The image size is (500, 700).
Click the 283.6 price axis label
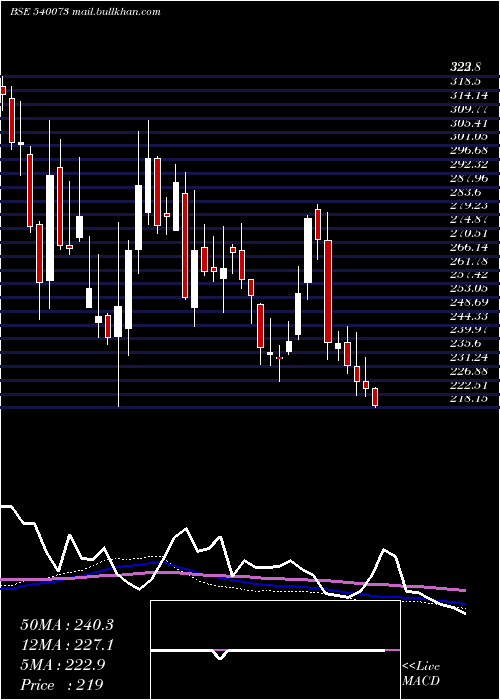(x=465, y=192)
